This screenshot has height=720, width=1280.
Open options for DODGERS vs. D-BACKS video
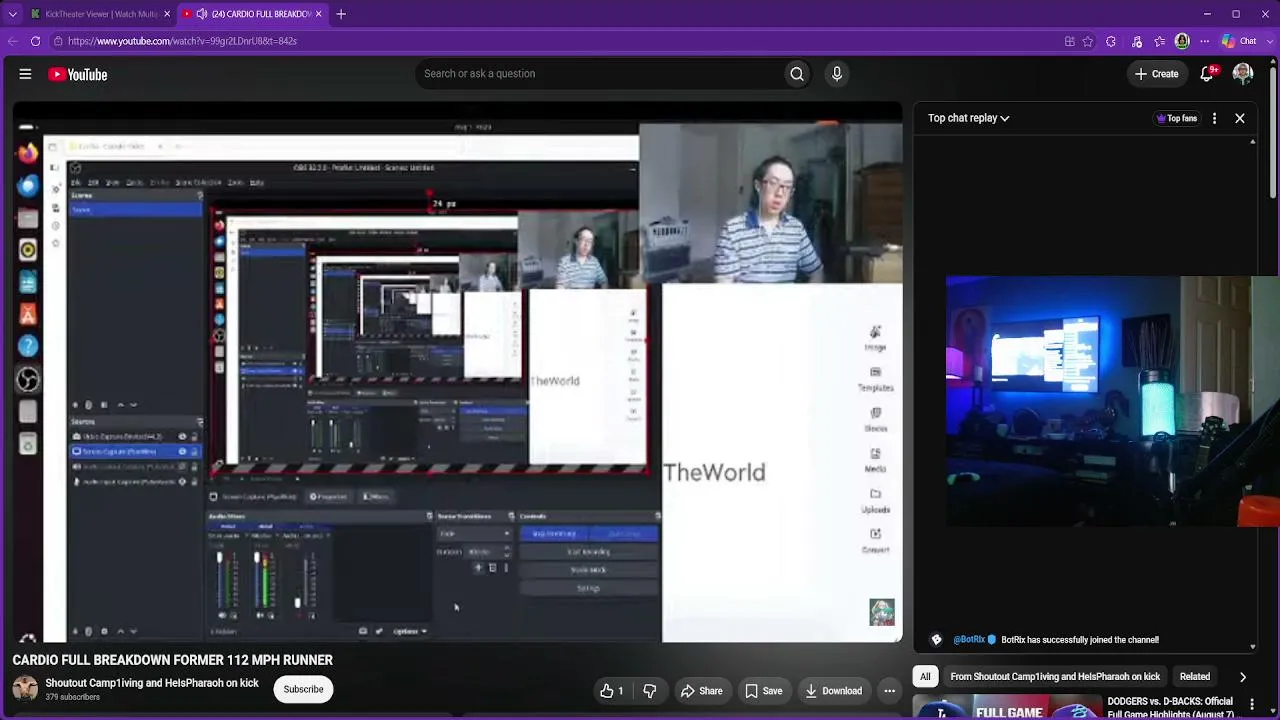click(1252, 705)
